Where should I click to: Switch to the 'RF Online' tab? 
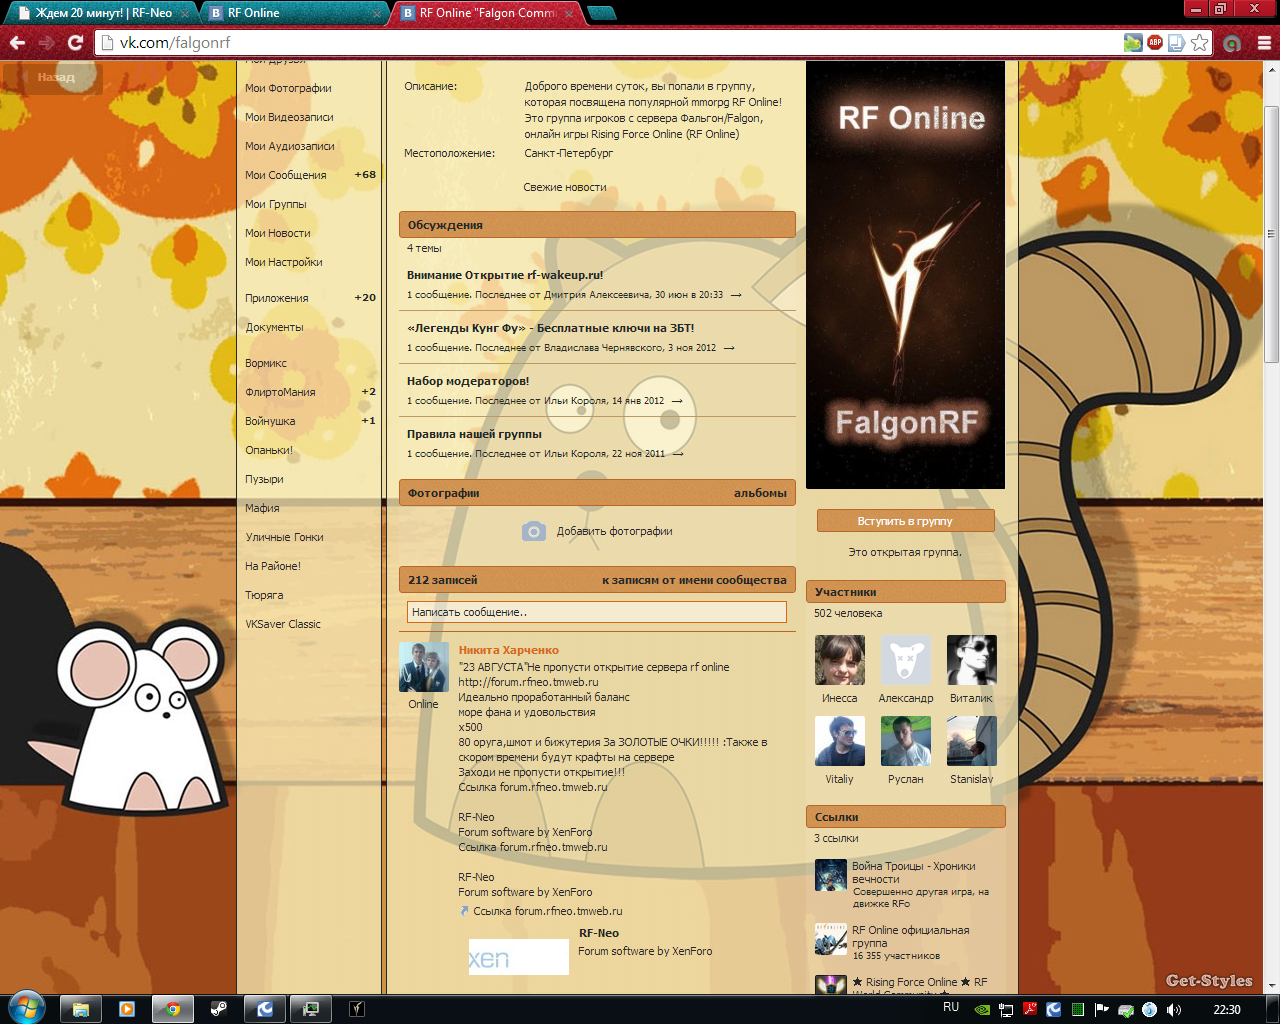[293, 13]
